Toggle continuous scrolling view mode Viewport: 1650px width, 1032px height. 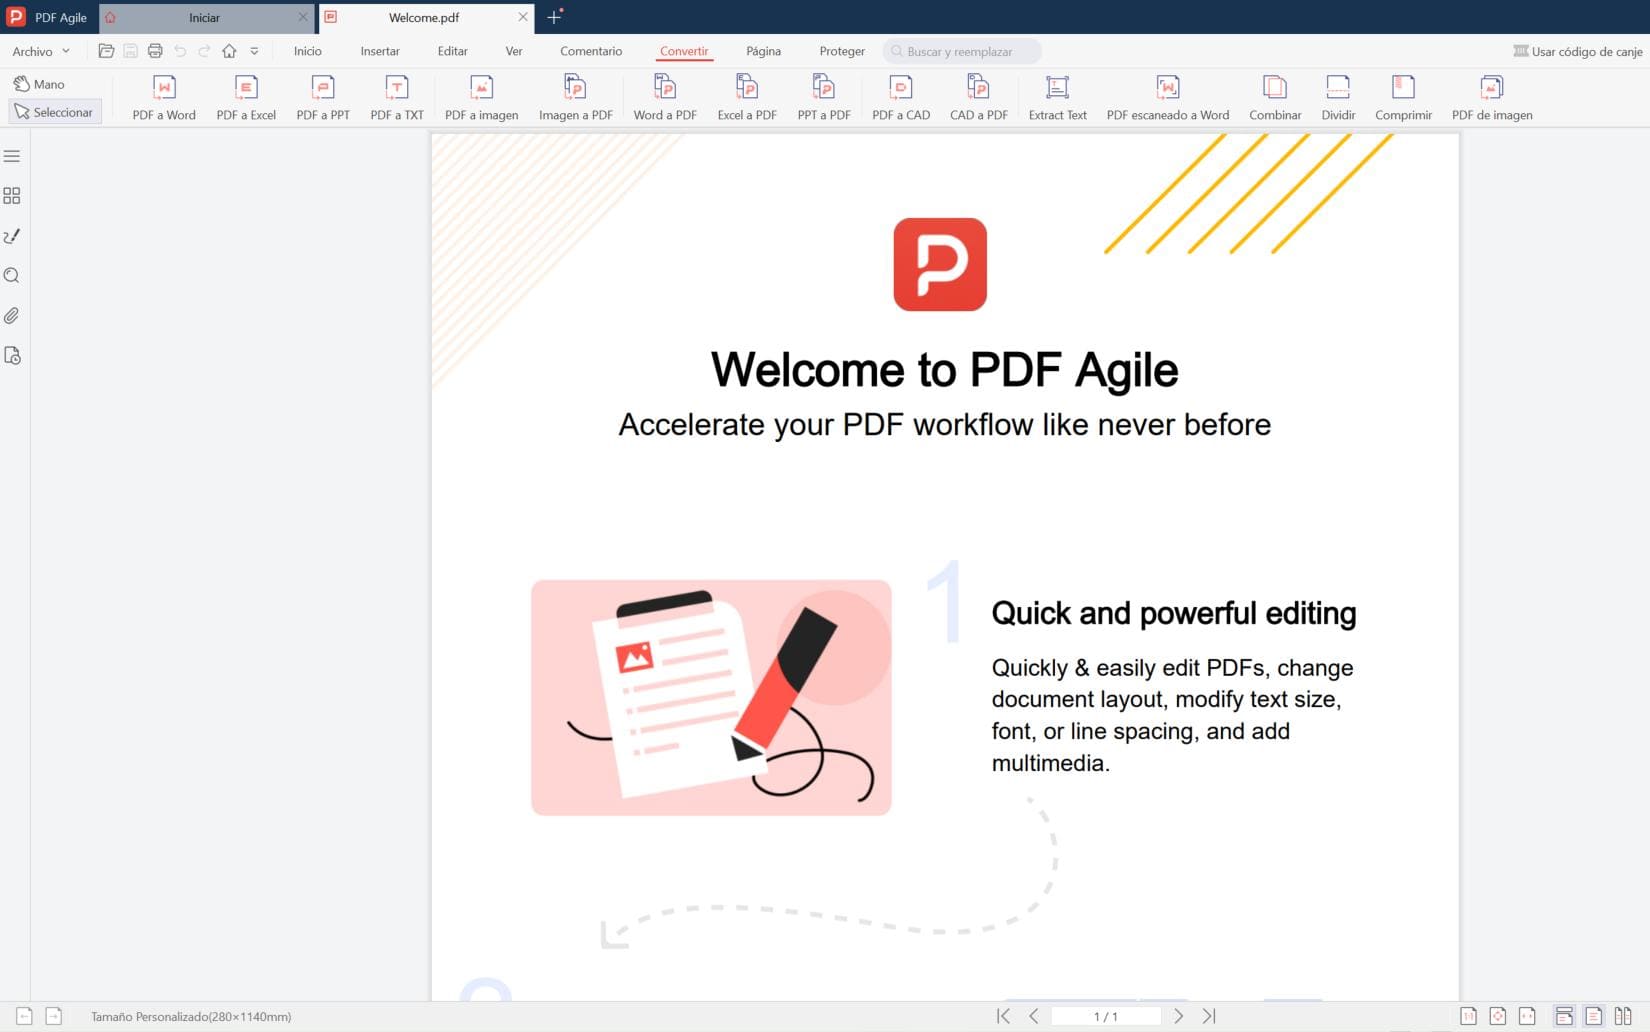1564,1016
